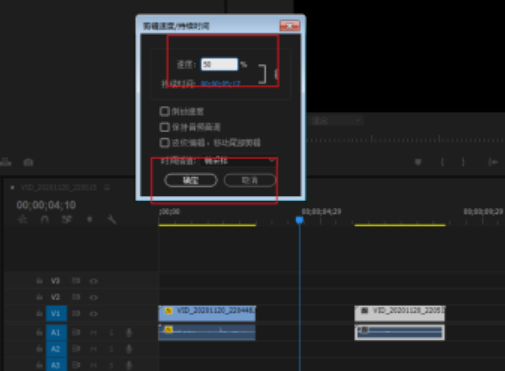This screenshot has width=505, height=371.
Task: Select the second white-highlighted video clip on V1
Action: point(400,314)
